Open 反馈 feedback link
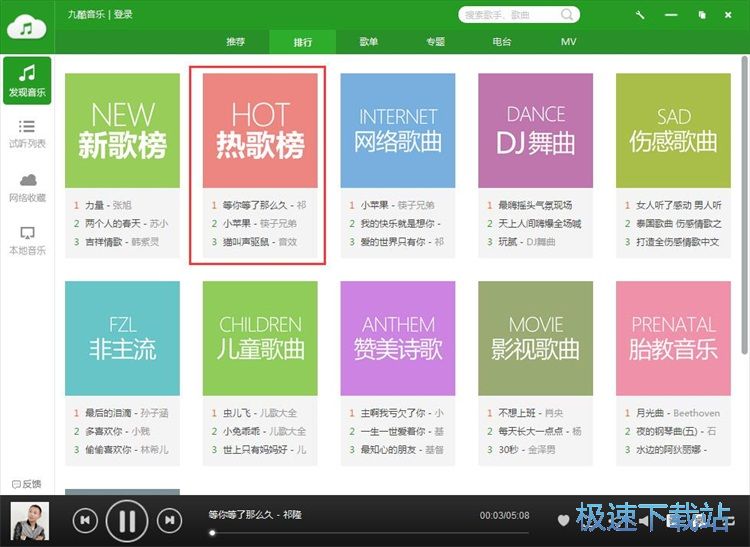This screenshot has height=547, width=750. [x=27, y=484]
